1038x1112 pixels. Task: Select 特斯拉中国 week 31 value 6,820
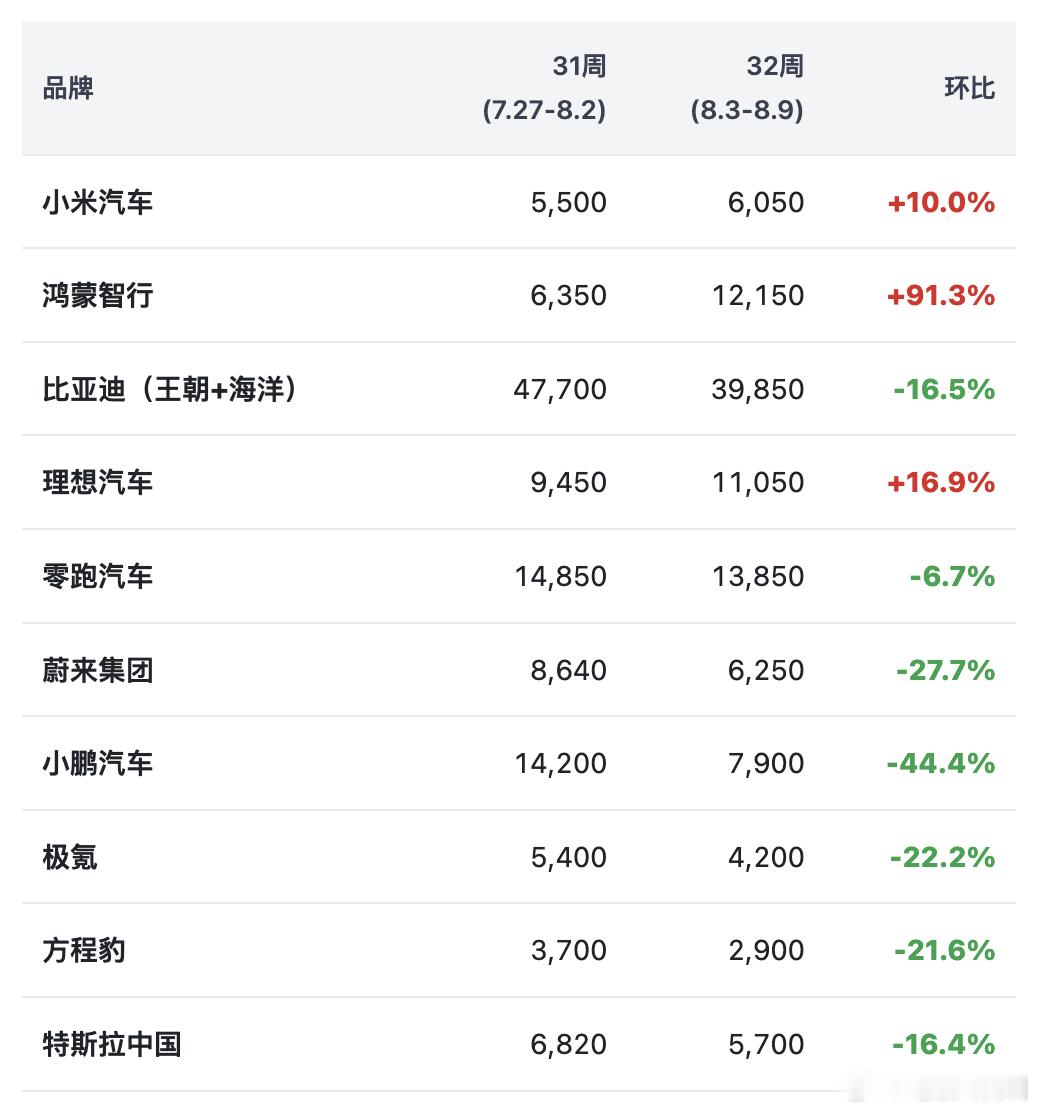click(569, 1045)
